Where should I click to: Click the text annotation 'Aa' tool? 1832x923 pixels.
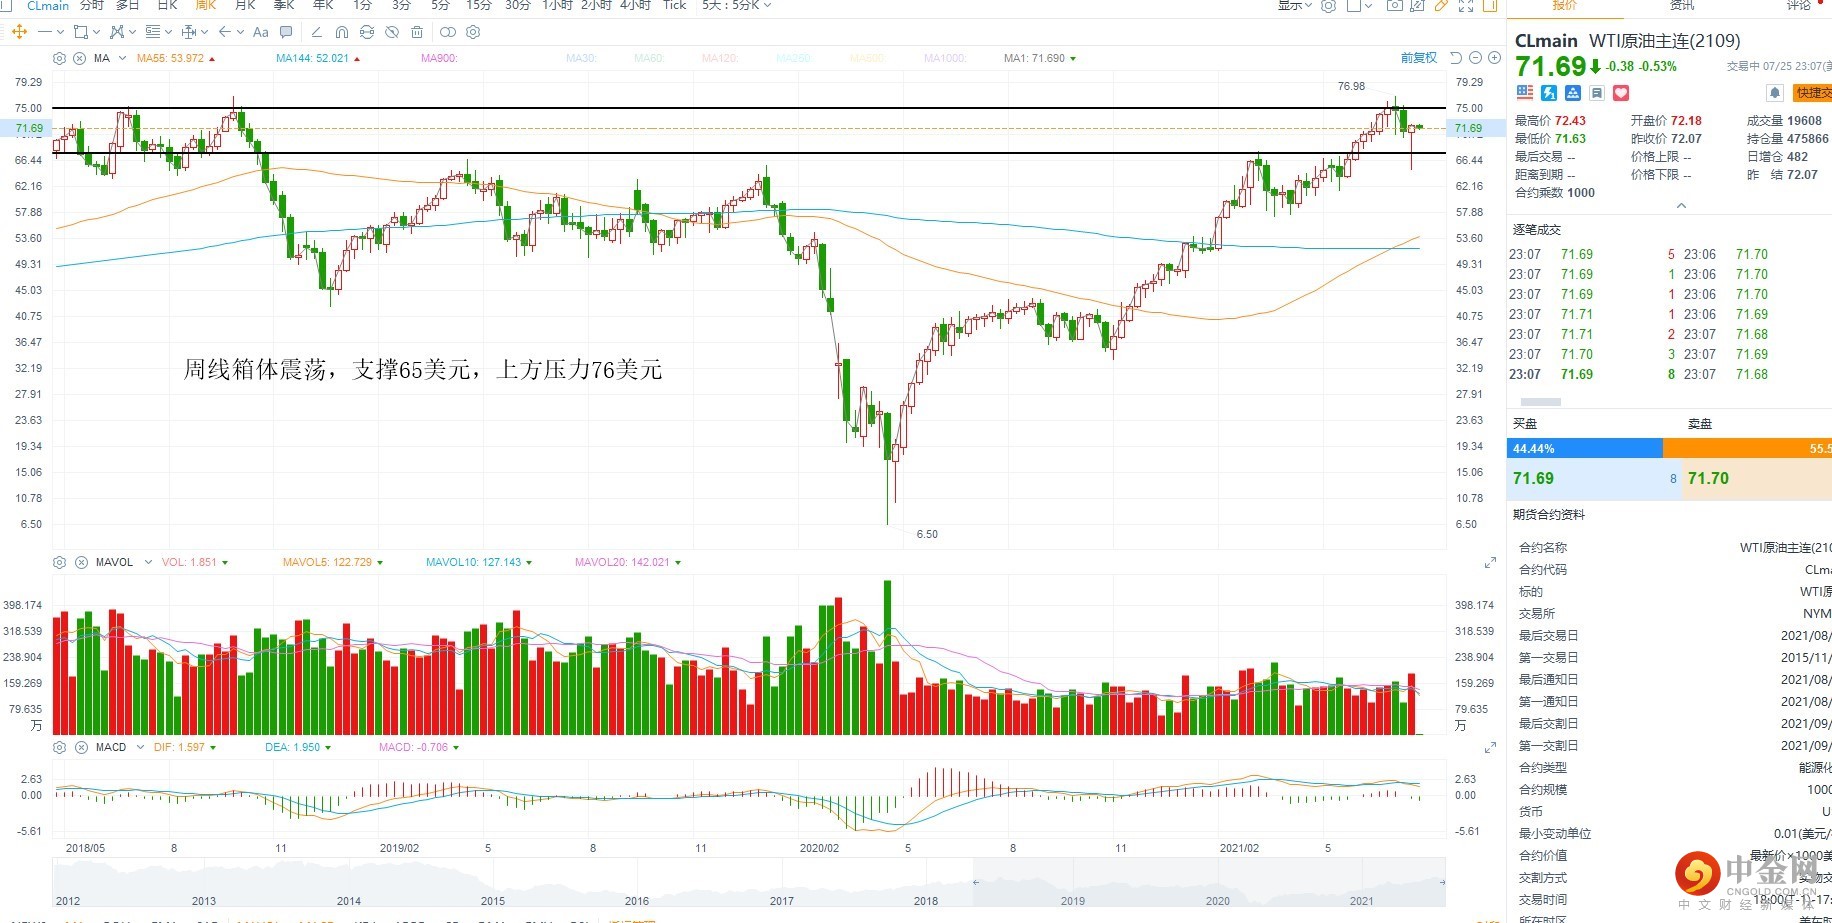[x=261, y=32]
